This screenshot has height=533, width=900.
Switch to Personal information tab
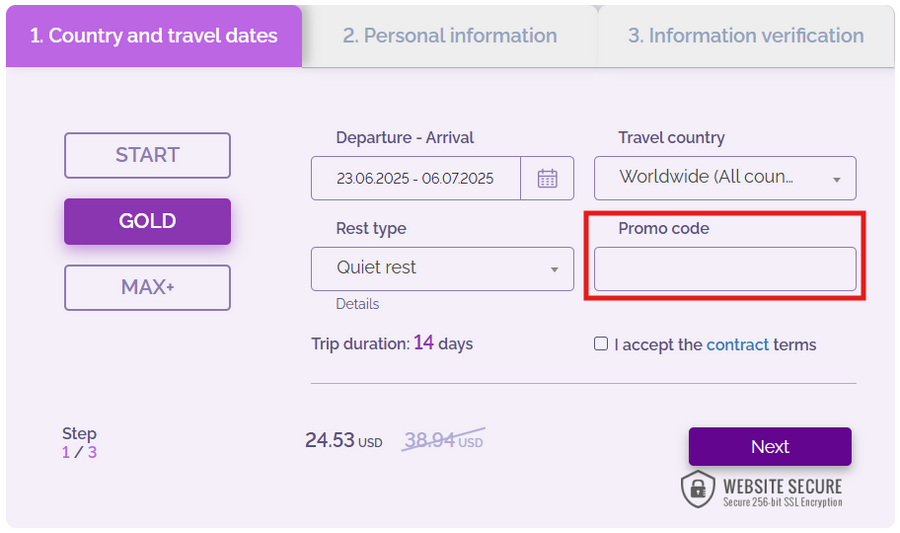pyautogui.click(x=449, y=36)
